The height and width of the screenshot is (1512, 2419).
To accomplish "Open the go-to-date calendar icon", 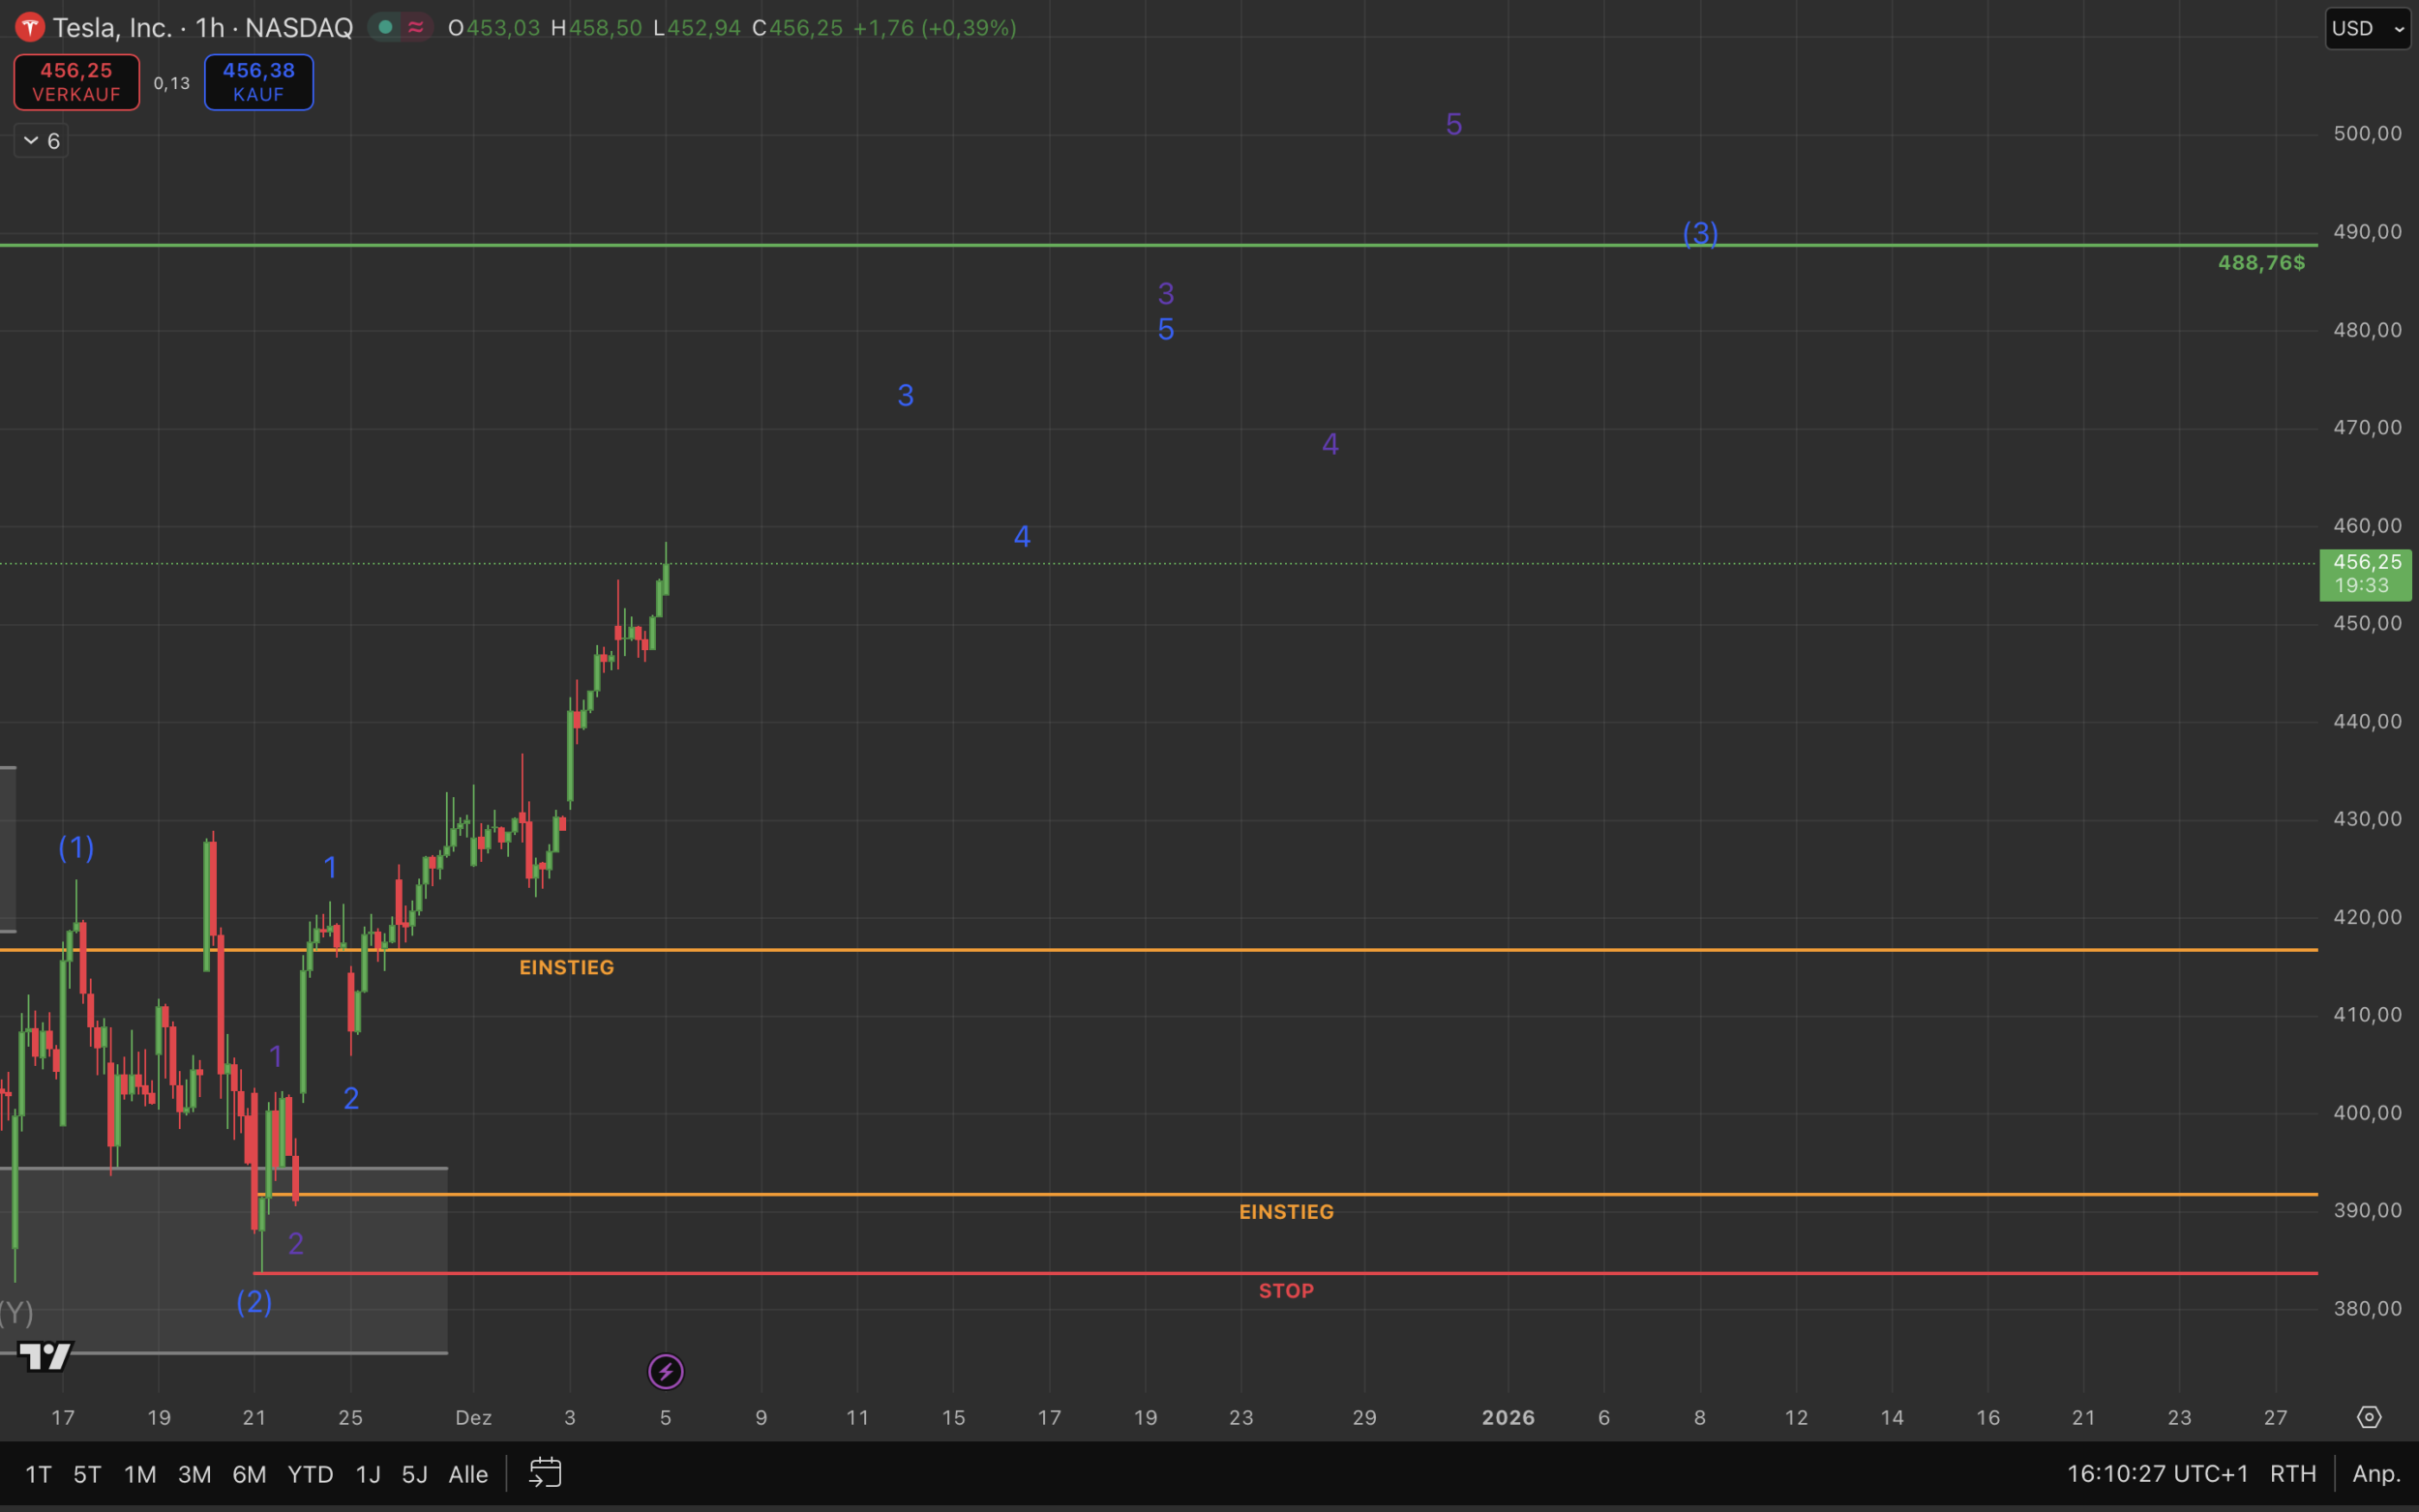I will click(x=545, y=1473).
